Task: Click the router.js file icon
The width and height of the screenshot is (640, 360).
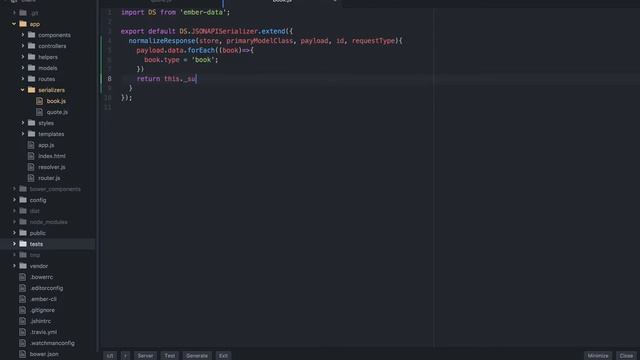Action: click(31, 178)
